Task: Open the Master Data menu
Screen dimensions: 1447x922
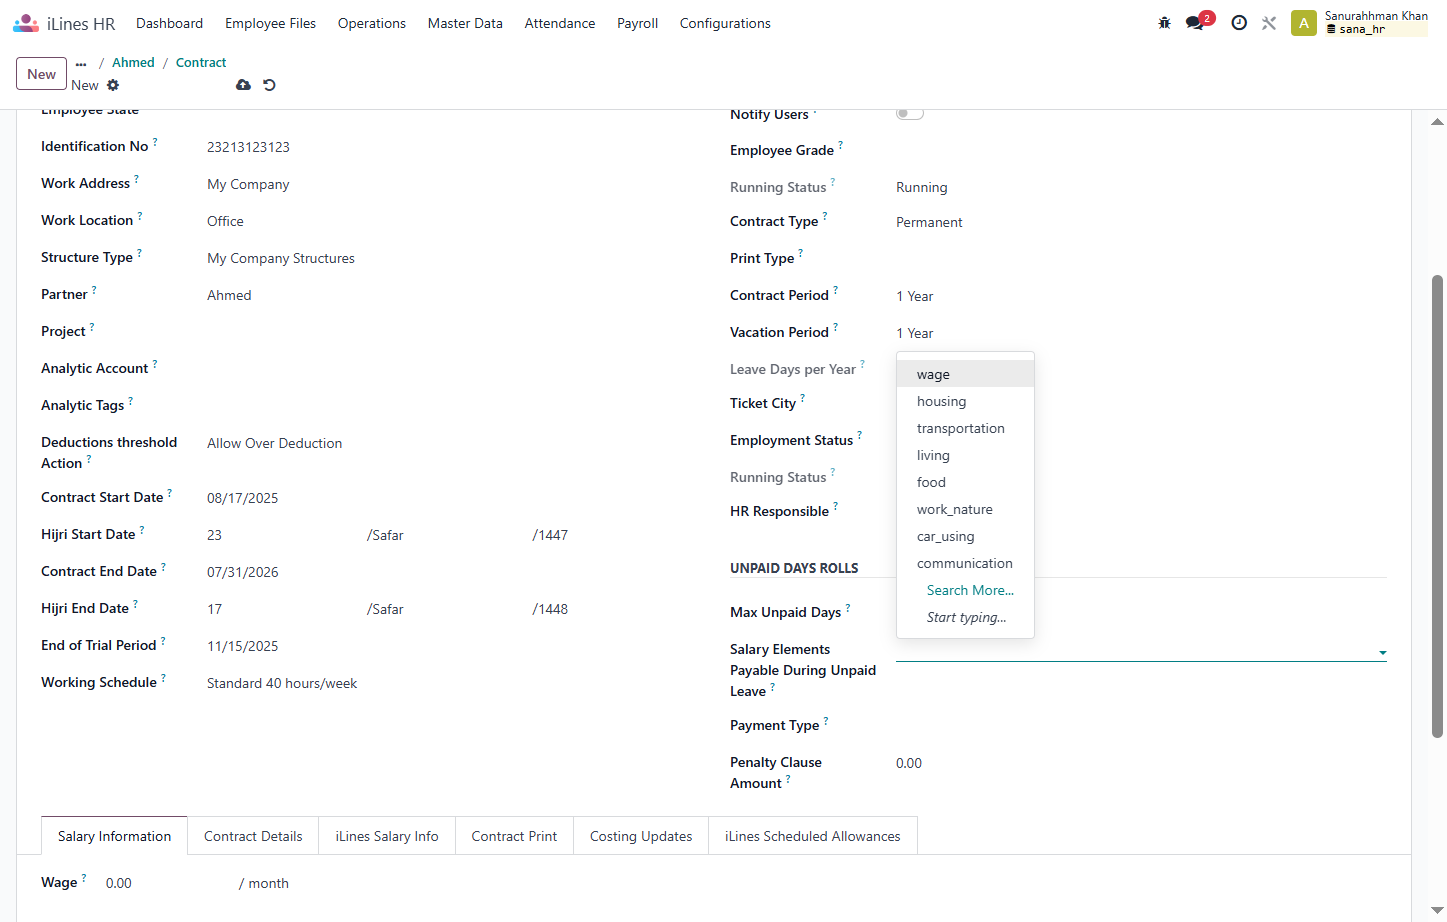Action: pyautogui.click(x=465, y=23)
